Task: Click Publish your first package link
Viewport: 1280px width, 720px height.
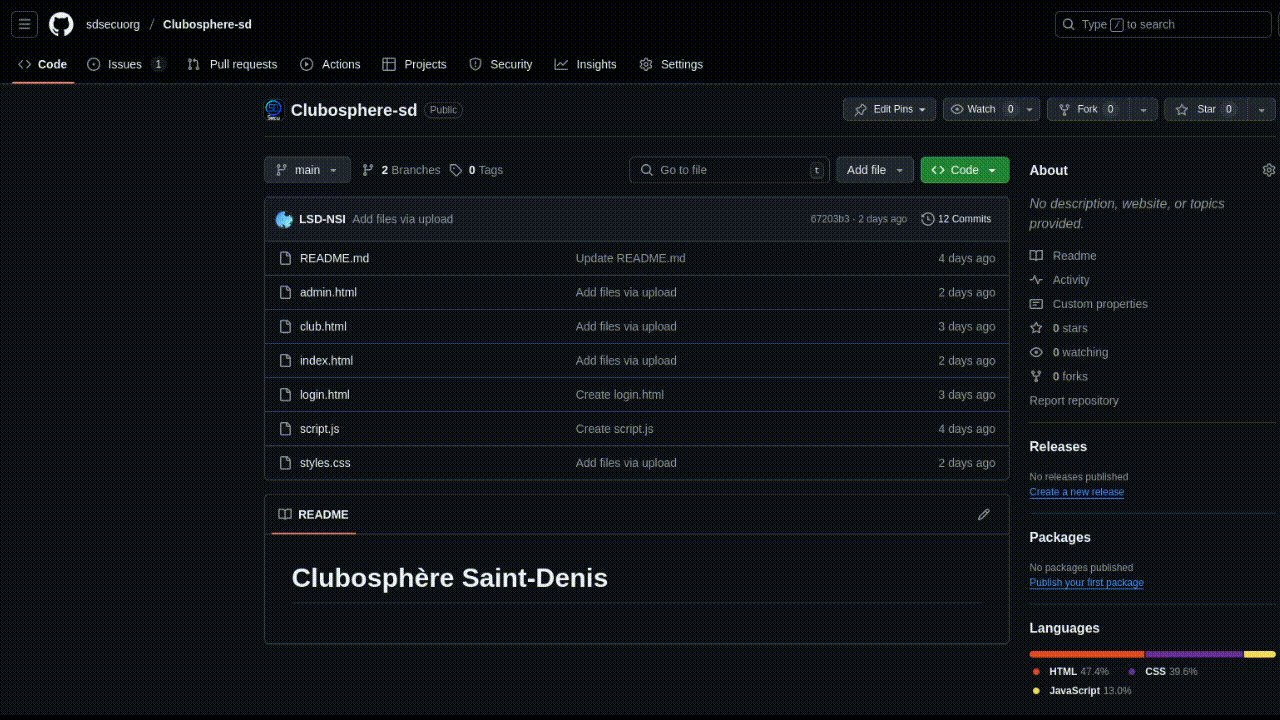Action: (1087, 582)
